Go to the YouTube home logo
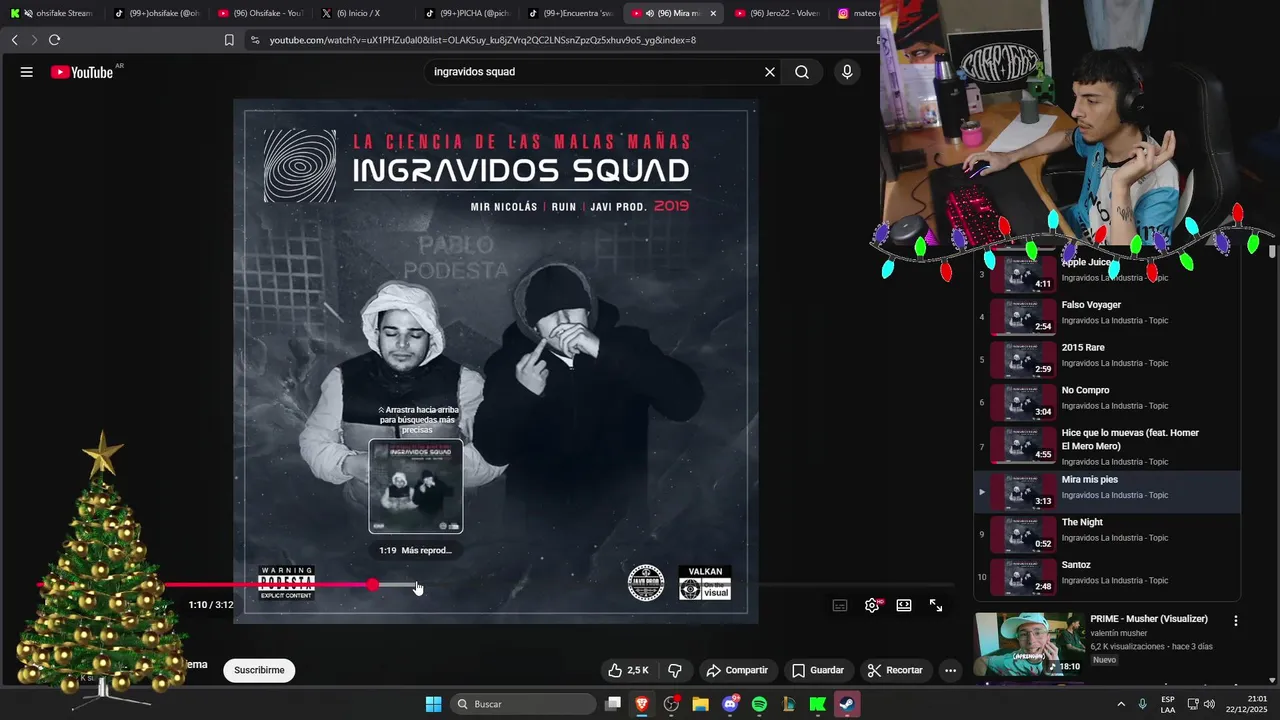1280x720 pixels. (x=82, y=72)
